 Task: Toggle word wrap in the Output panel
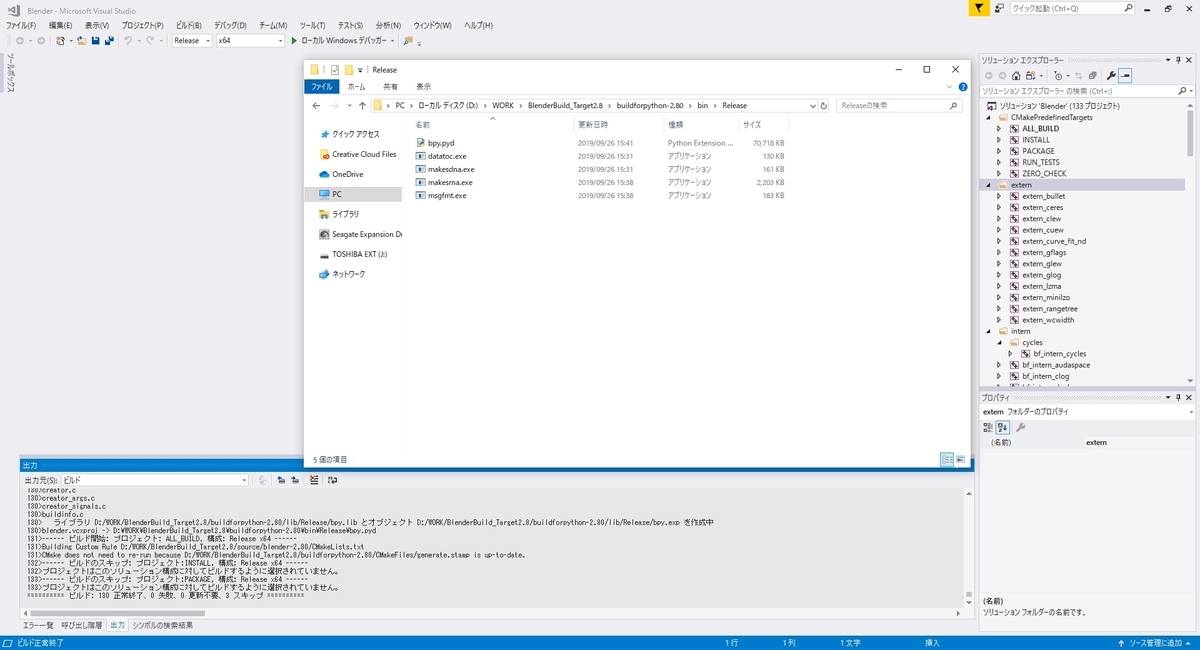click(x=332, y=480)
